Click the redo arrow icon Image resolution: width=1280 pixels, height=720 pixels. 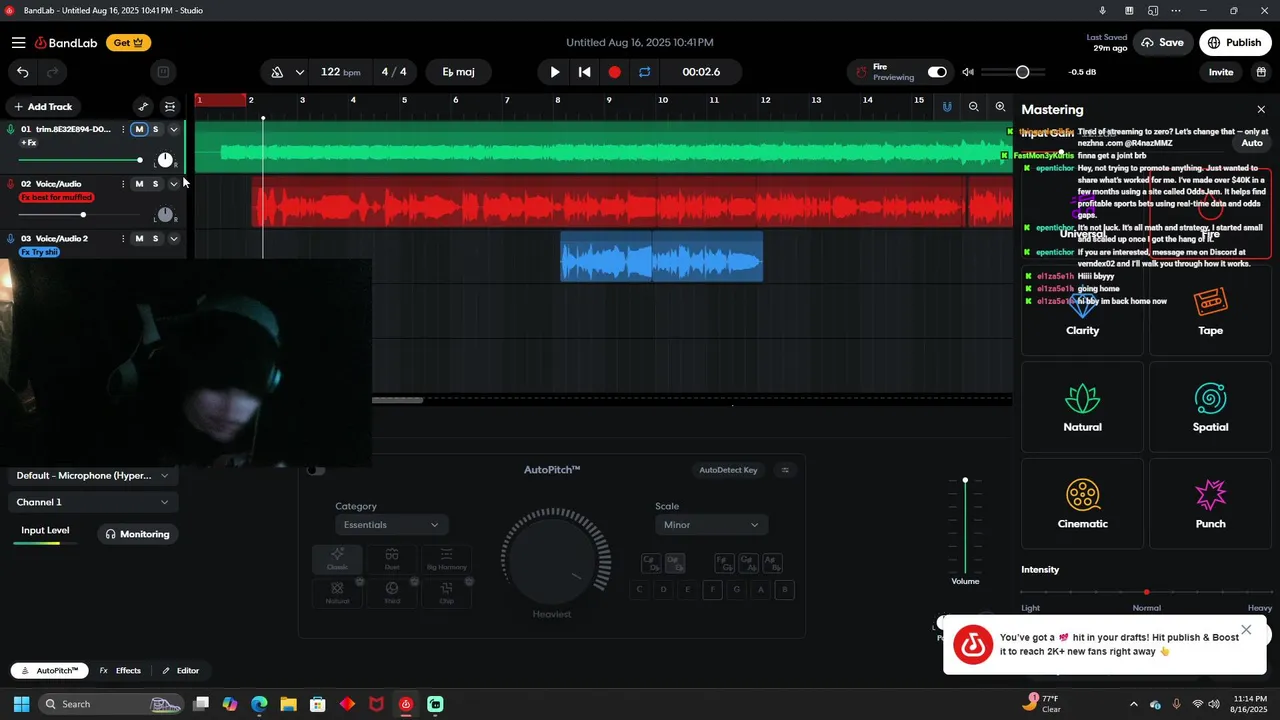[x=52, y=72]
